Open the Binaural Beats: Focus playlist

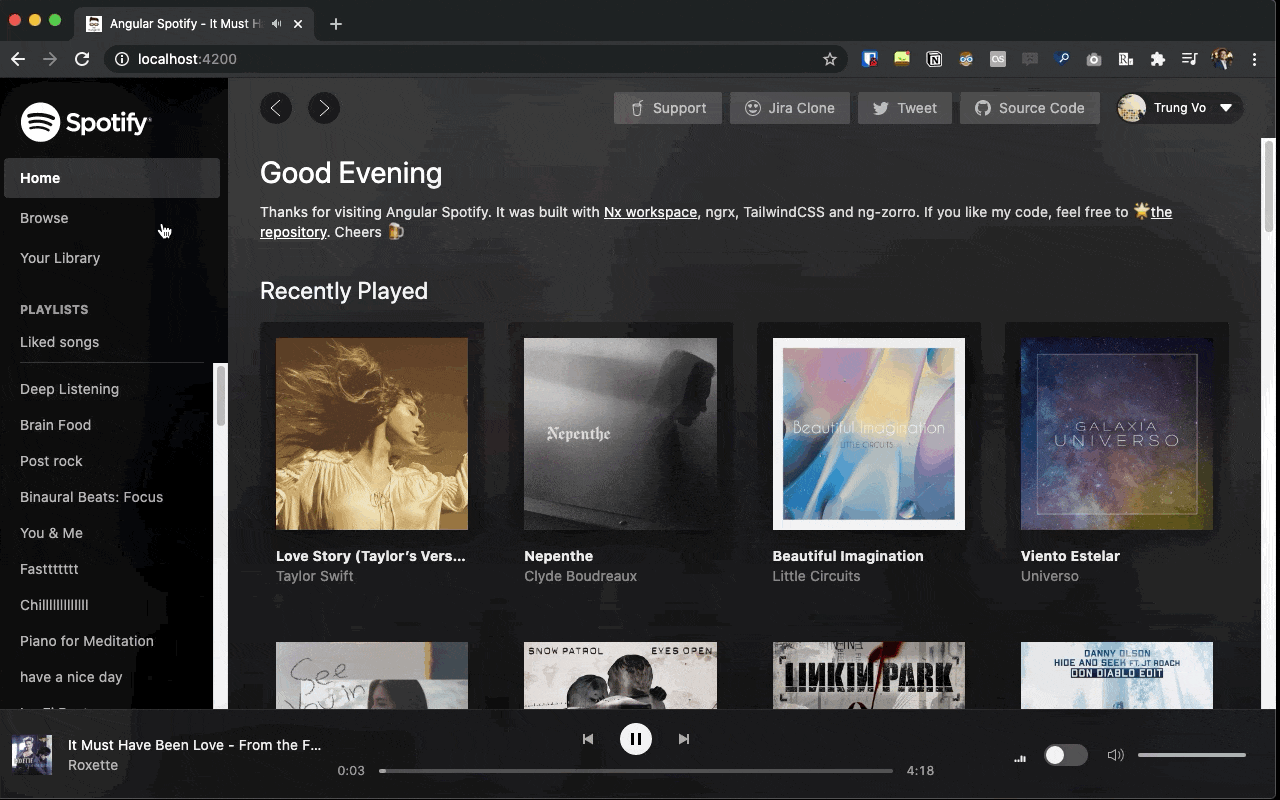(x=91, y=497)
